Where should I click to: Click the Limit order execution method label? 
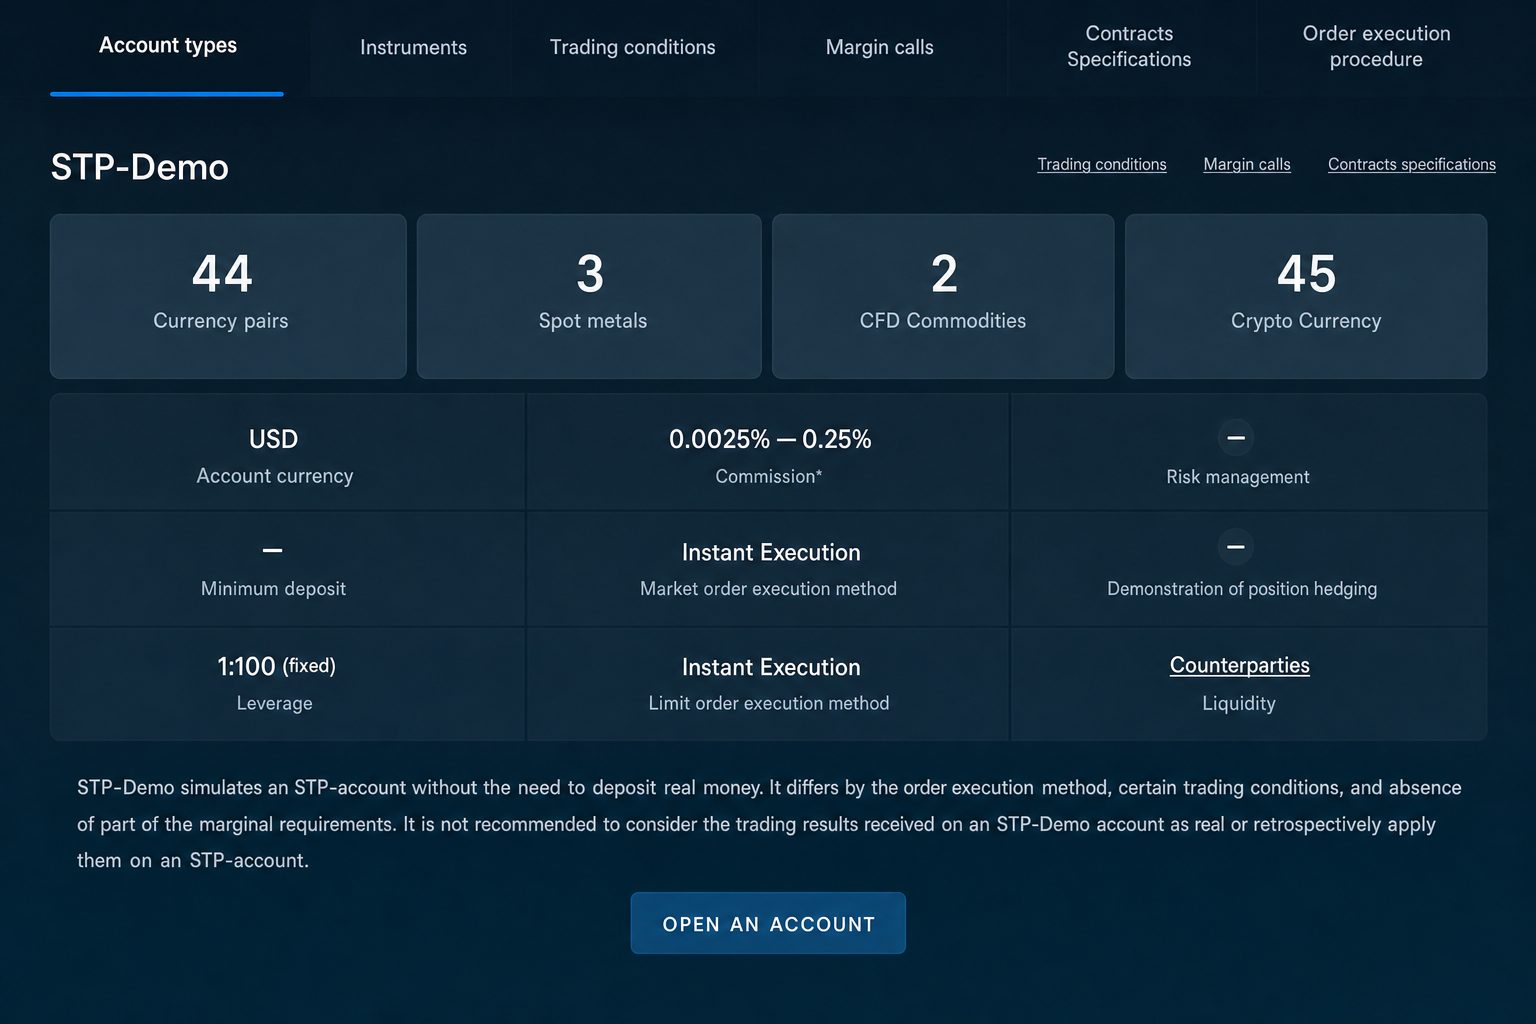pyautogui.click(x=768, y=703)
